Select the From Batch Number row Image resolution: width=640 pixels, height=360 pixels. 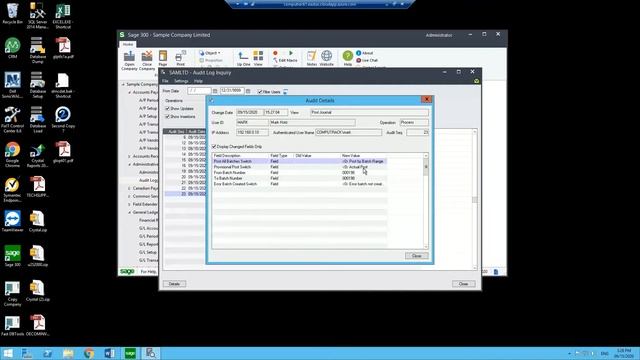click(x=299, y=173)
